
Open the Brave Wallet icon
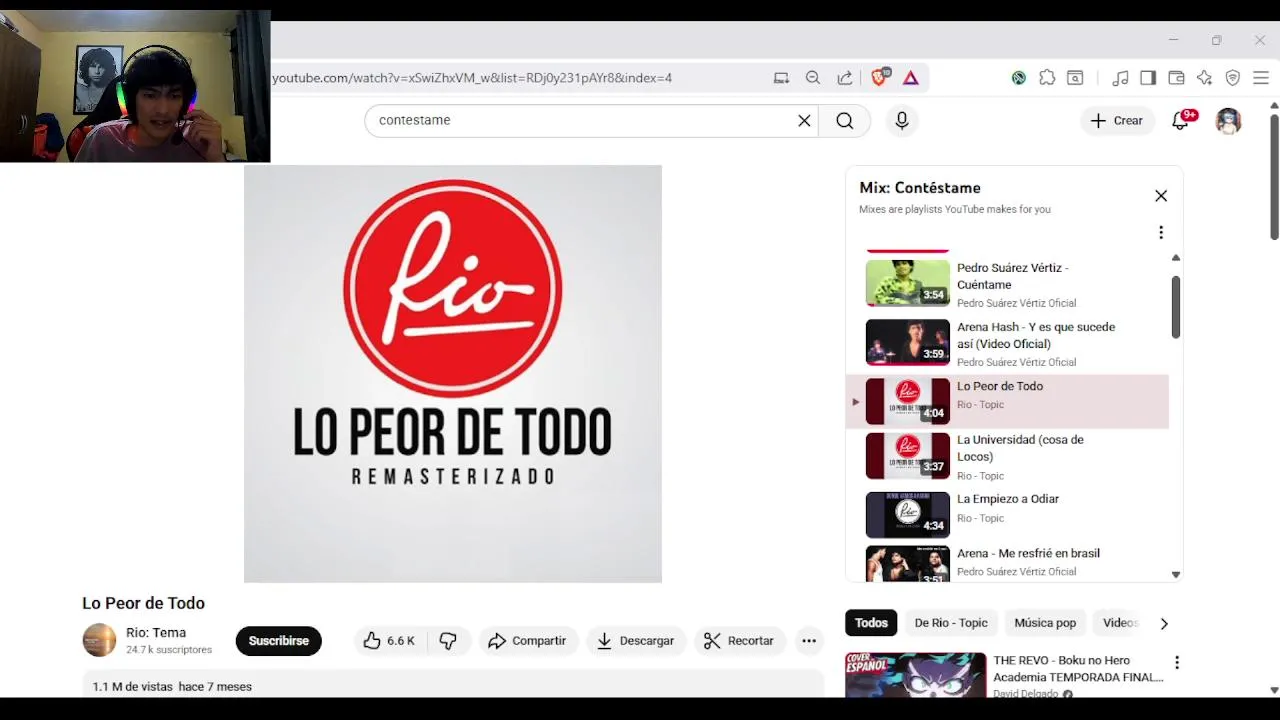1176,78
